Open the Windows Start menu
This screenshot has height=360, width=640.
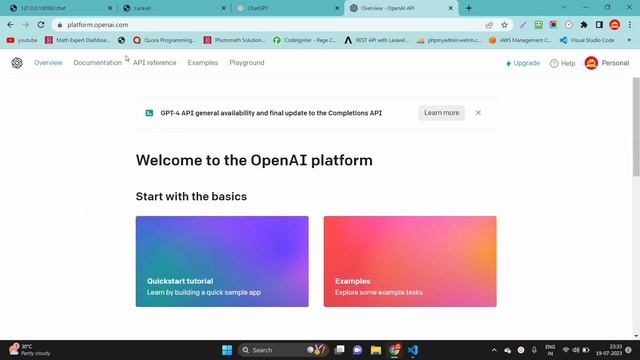227,350
